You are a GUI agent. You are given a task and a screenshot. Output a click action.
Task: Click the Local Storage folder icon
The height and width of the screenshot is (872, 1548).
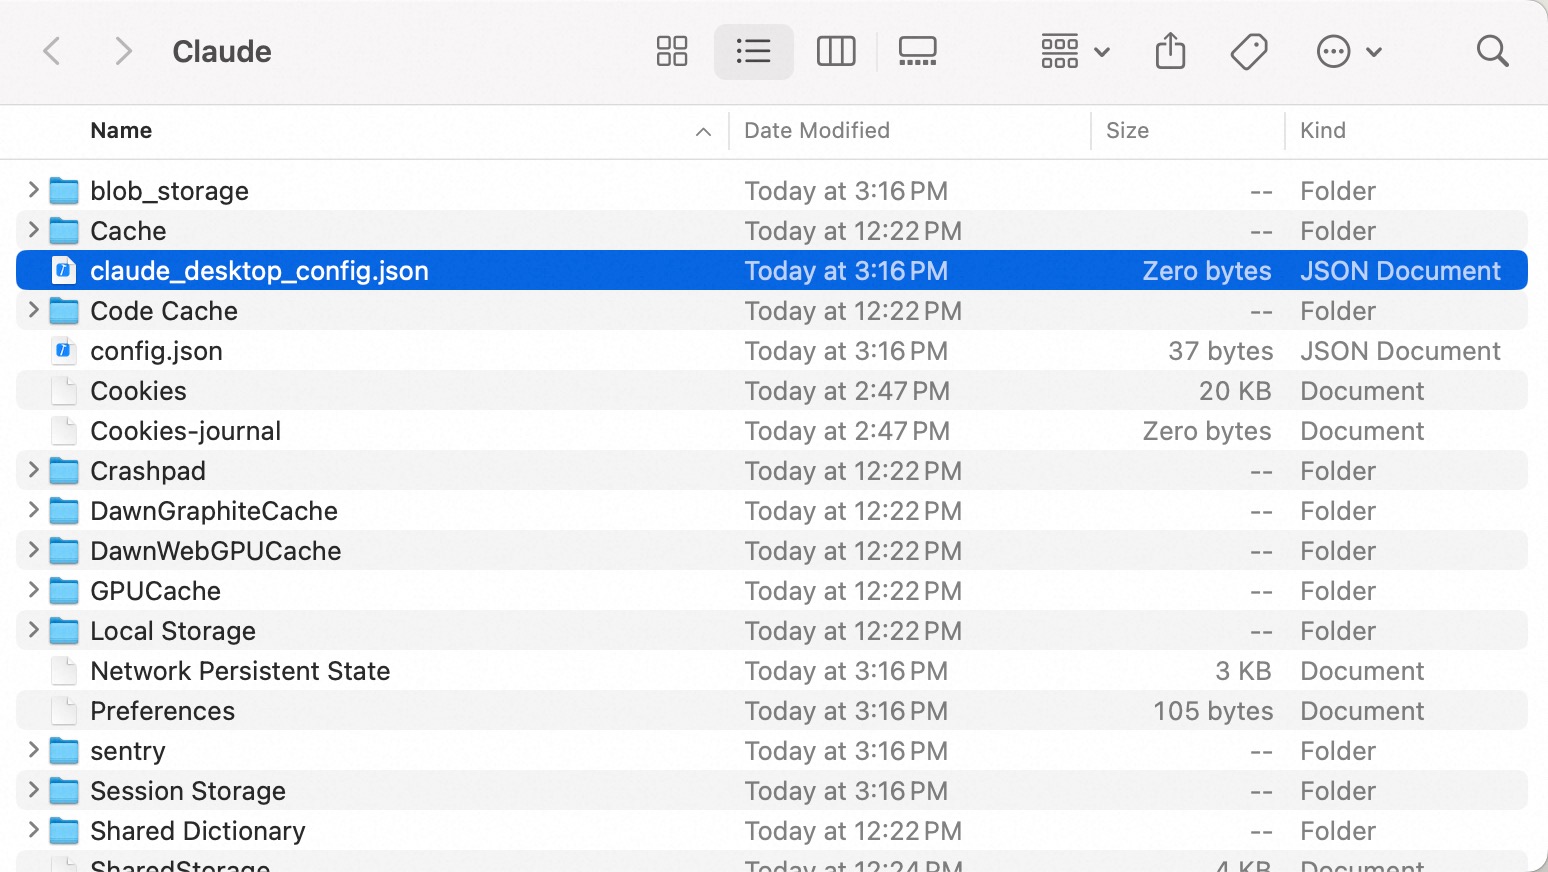pyautogui.click(x=64, y=630)
